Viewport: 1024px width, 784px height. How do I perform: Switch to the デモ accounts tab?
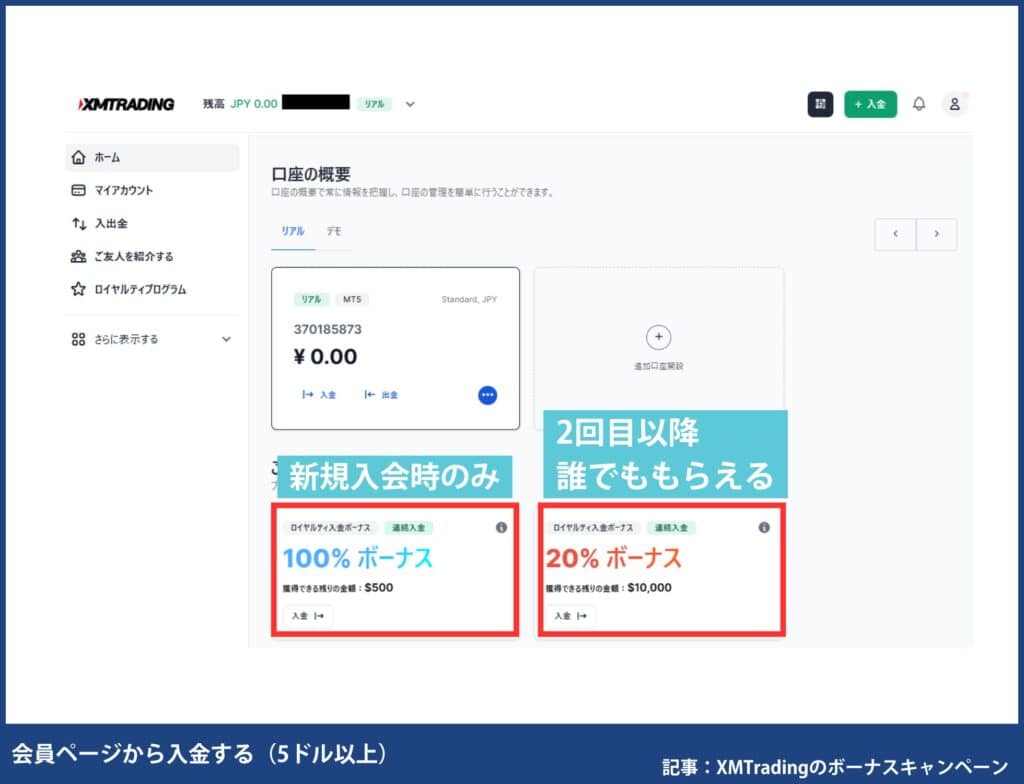(x=334, y=231)
